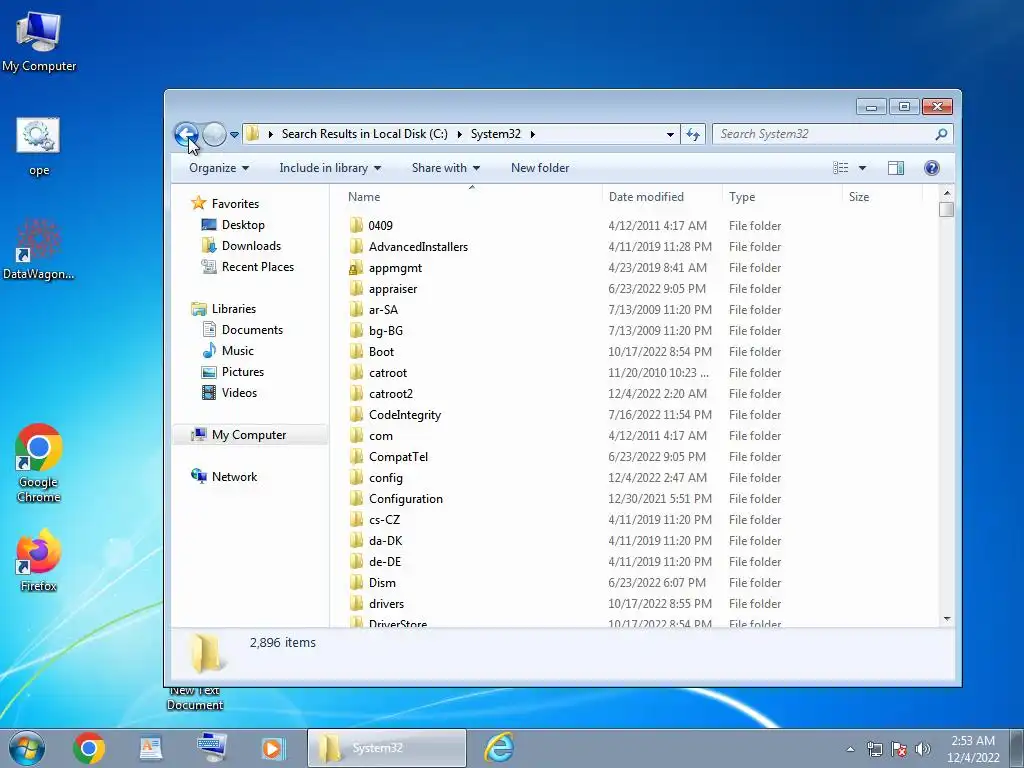Open Recent Places in navigation pane
This screenshot has height=768, width=1024.
(248, 266)
